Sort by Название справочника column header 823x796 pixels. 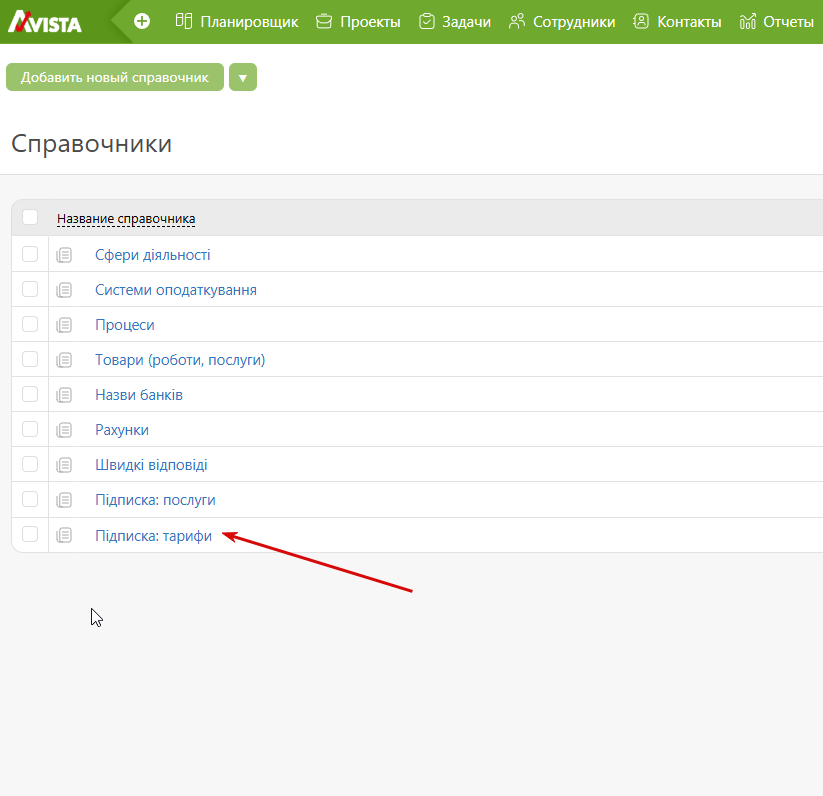pyautogui.click(x=126, y=219)
